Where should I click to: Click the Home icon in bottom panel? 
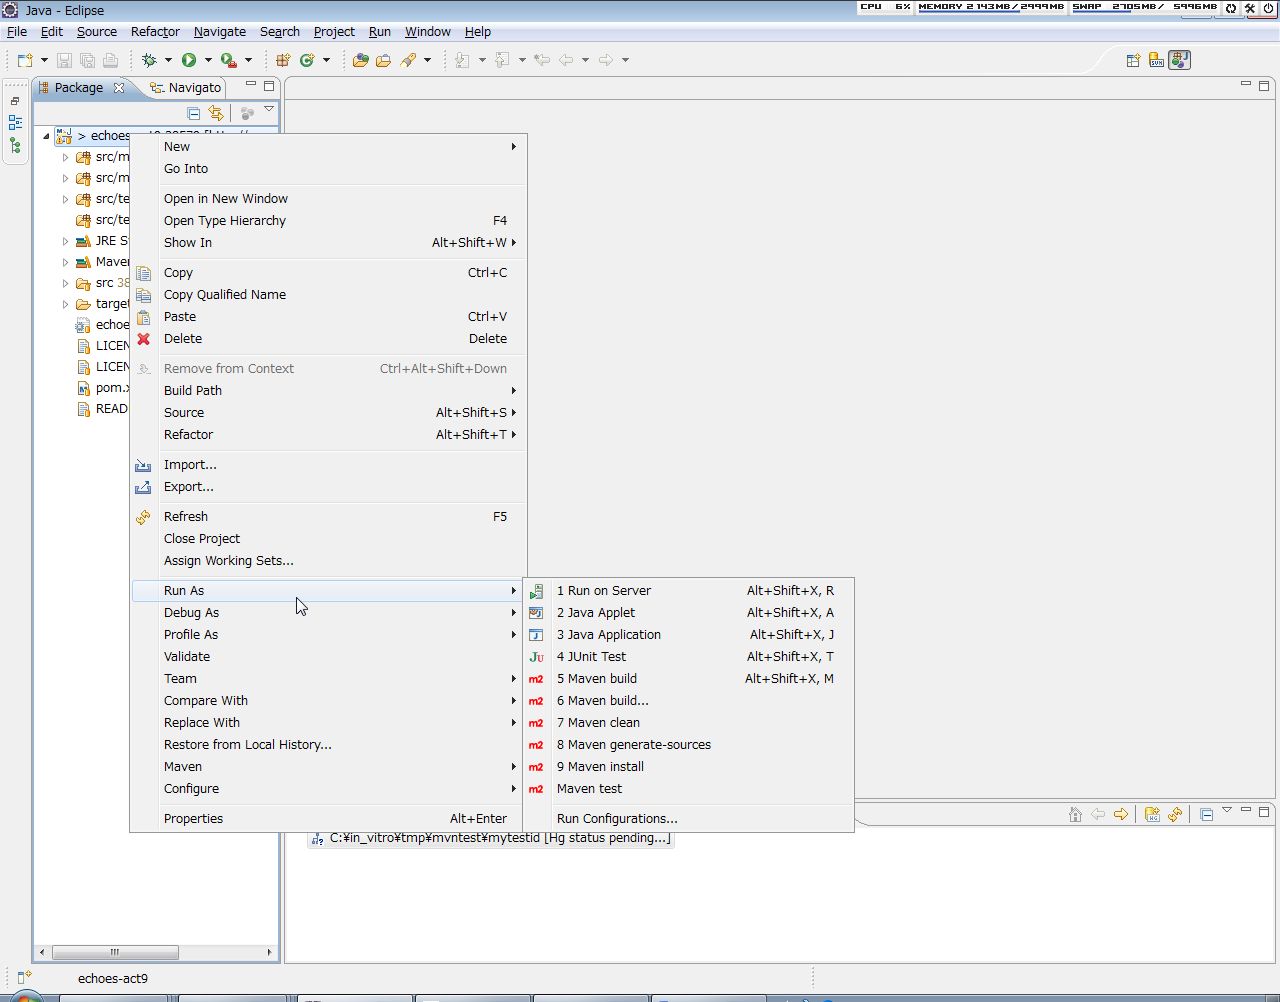(x=1075, y=814)
